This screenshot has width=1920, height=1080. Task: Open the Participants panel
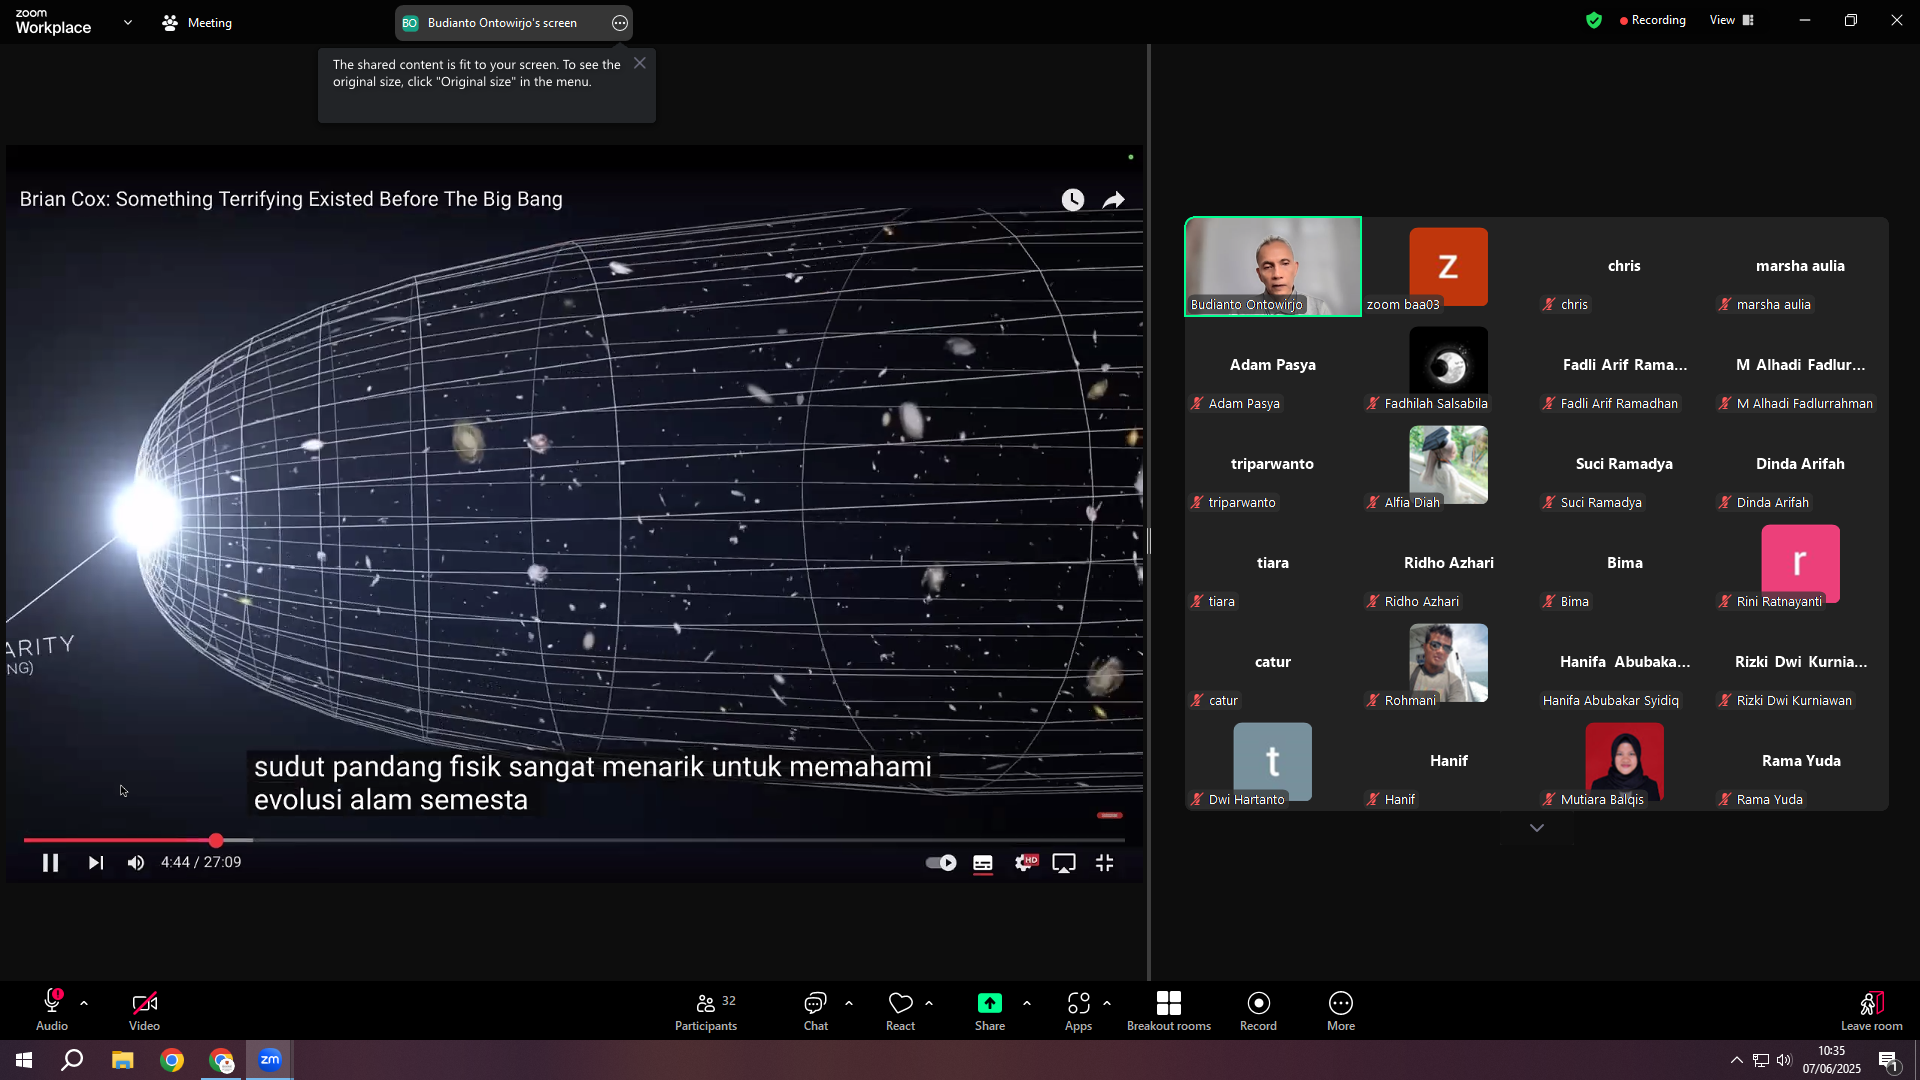point(706,1010)
